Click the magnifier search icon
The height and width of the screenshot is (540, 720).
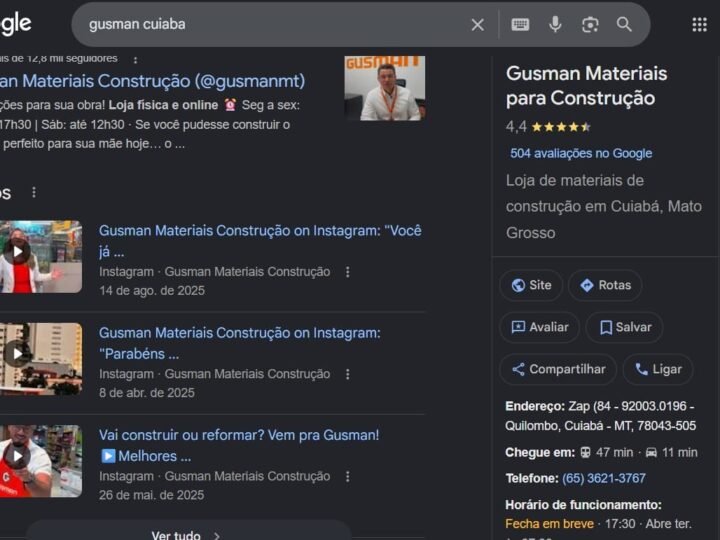(x=624, y=24)
